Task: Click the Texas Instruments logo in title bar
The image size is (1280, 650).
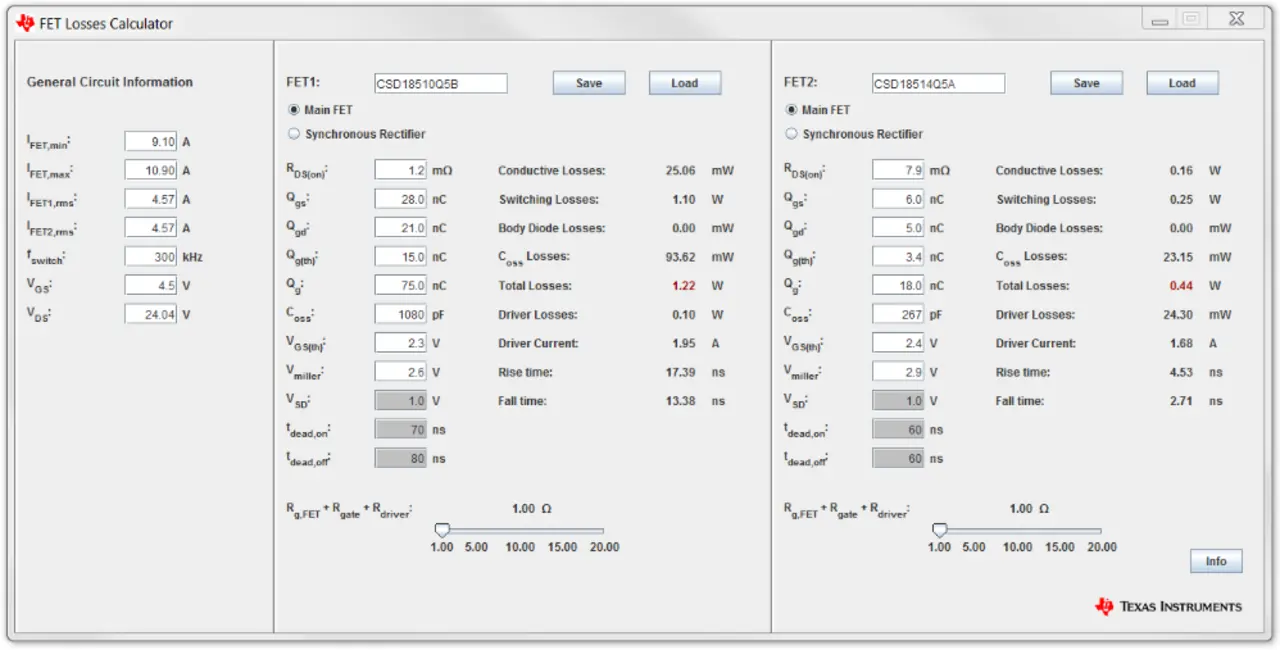Action: click(x=25, y=23)
